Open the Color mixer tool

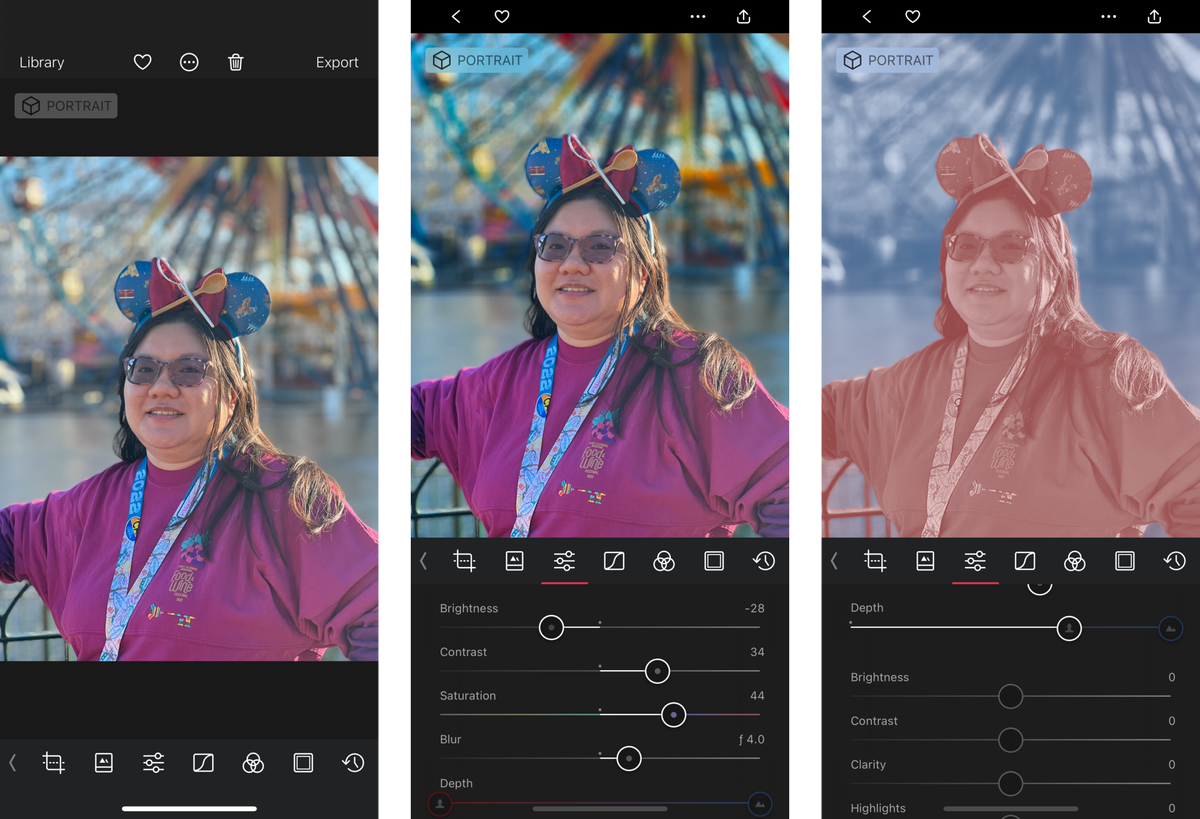pos(664,561)
